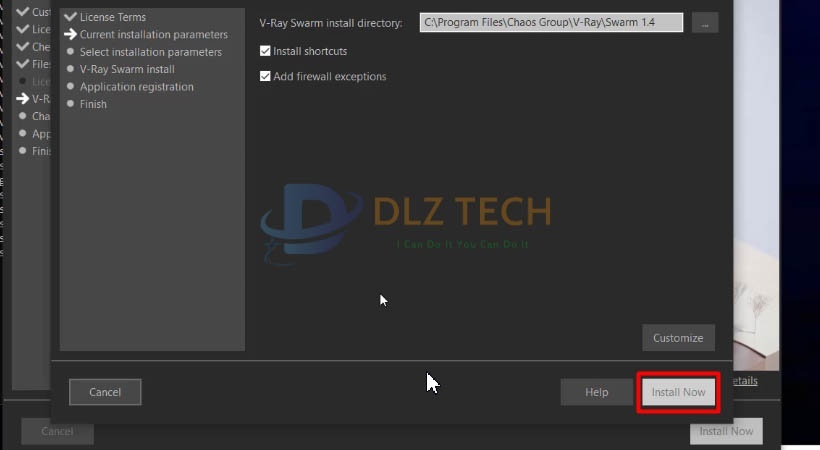Click the Add firewall exceptions label text
The height and width of the screenshot is (450, 820).
329,76
